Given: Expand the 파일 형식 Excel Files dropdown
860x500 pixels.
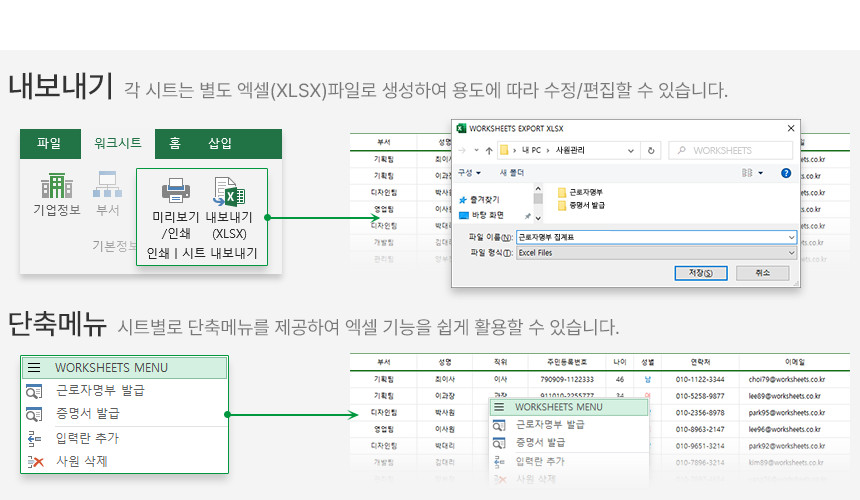Looking at the screenshot, I should [791, 253].
